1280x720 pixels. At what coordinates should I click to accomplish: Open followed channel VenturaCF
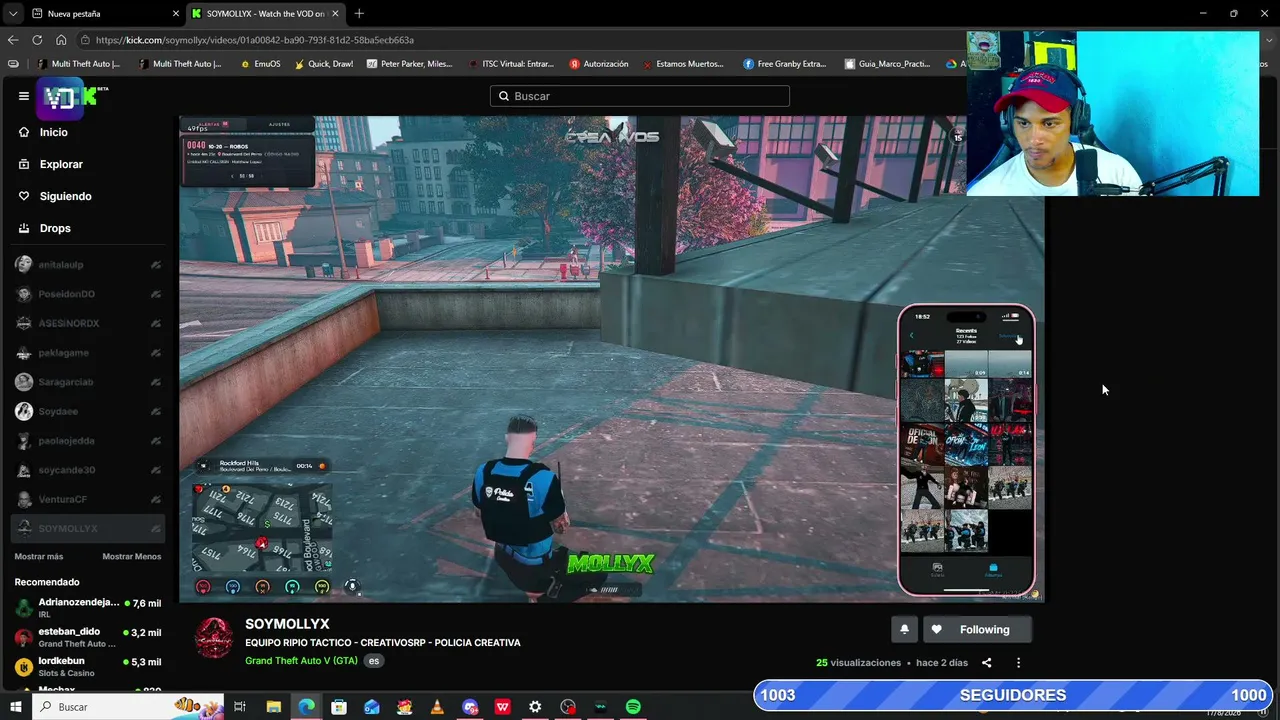pyautogui.click(x=88, y=499)
